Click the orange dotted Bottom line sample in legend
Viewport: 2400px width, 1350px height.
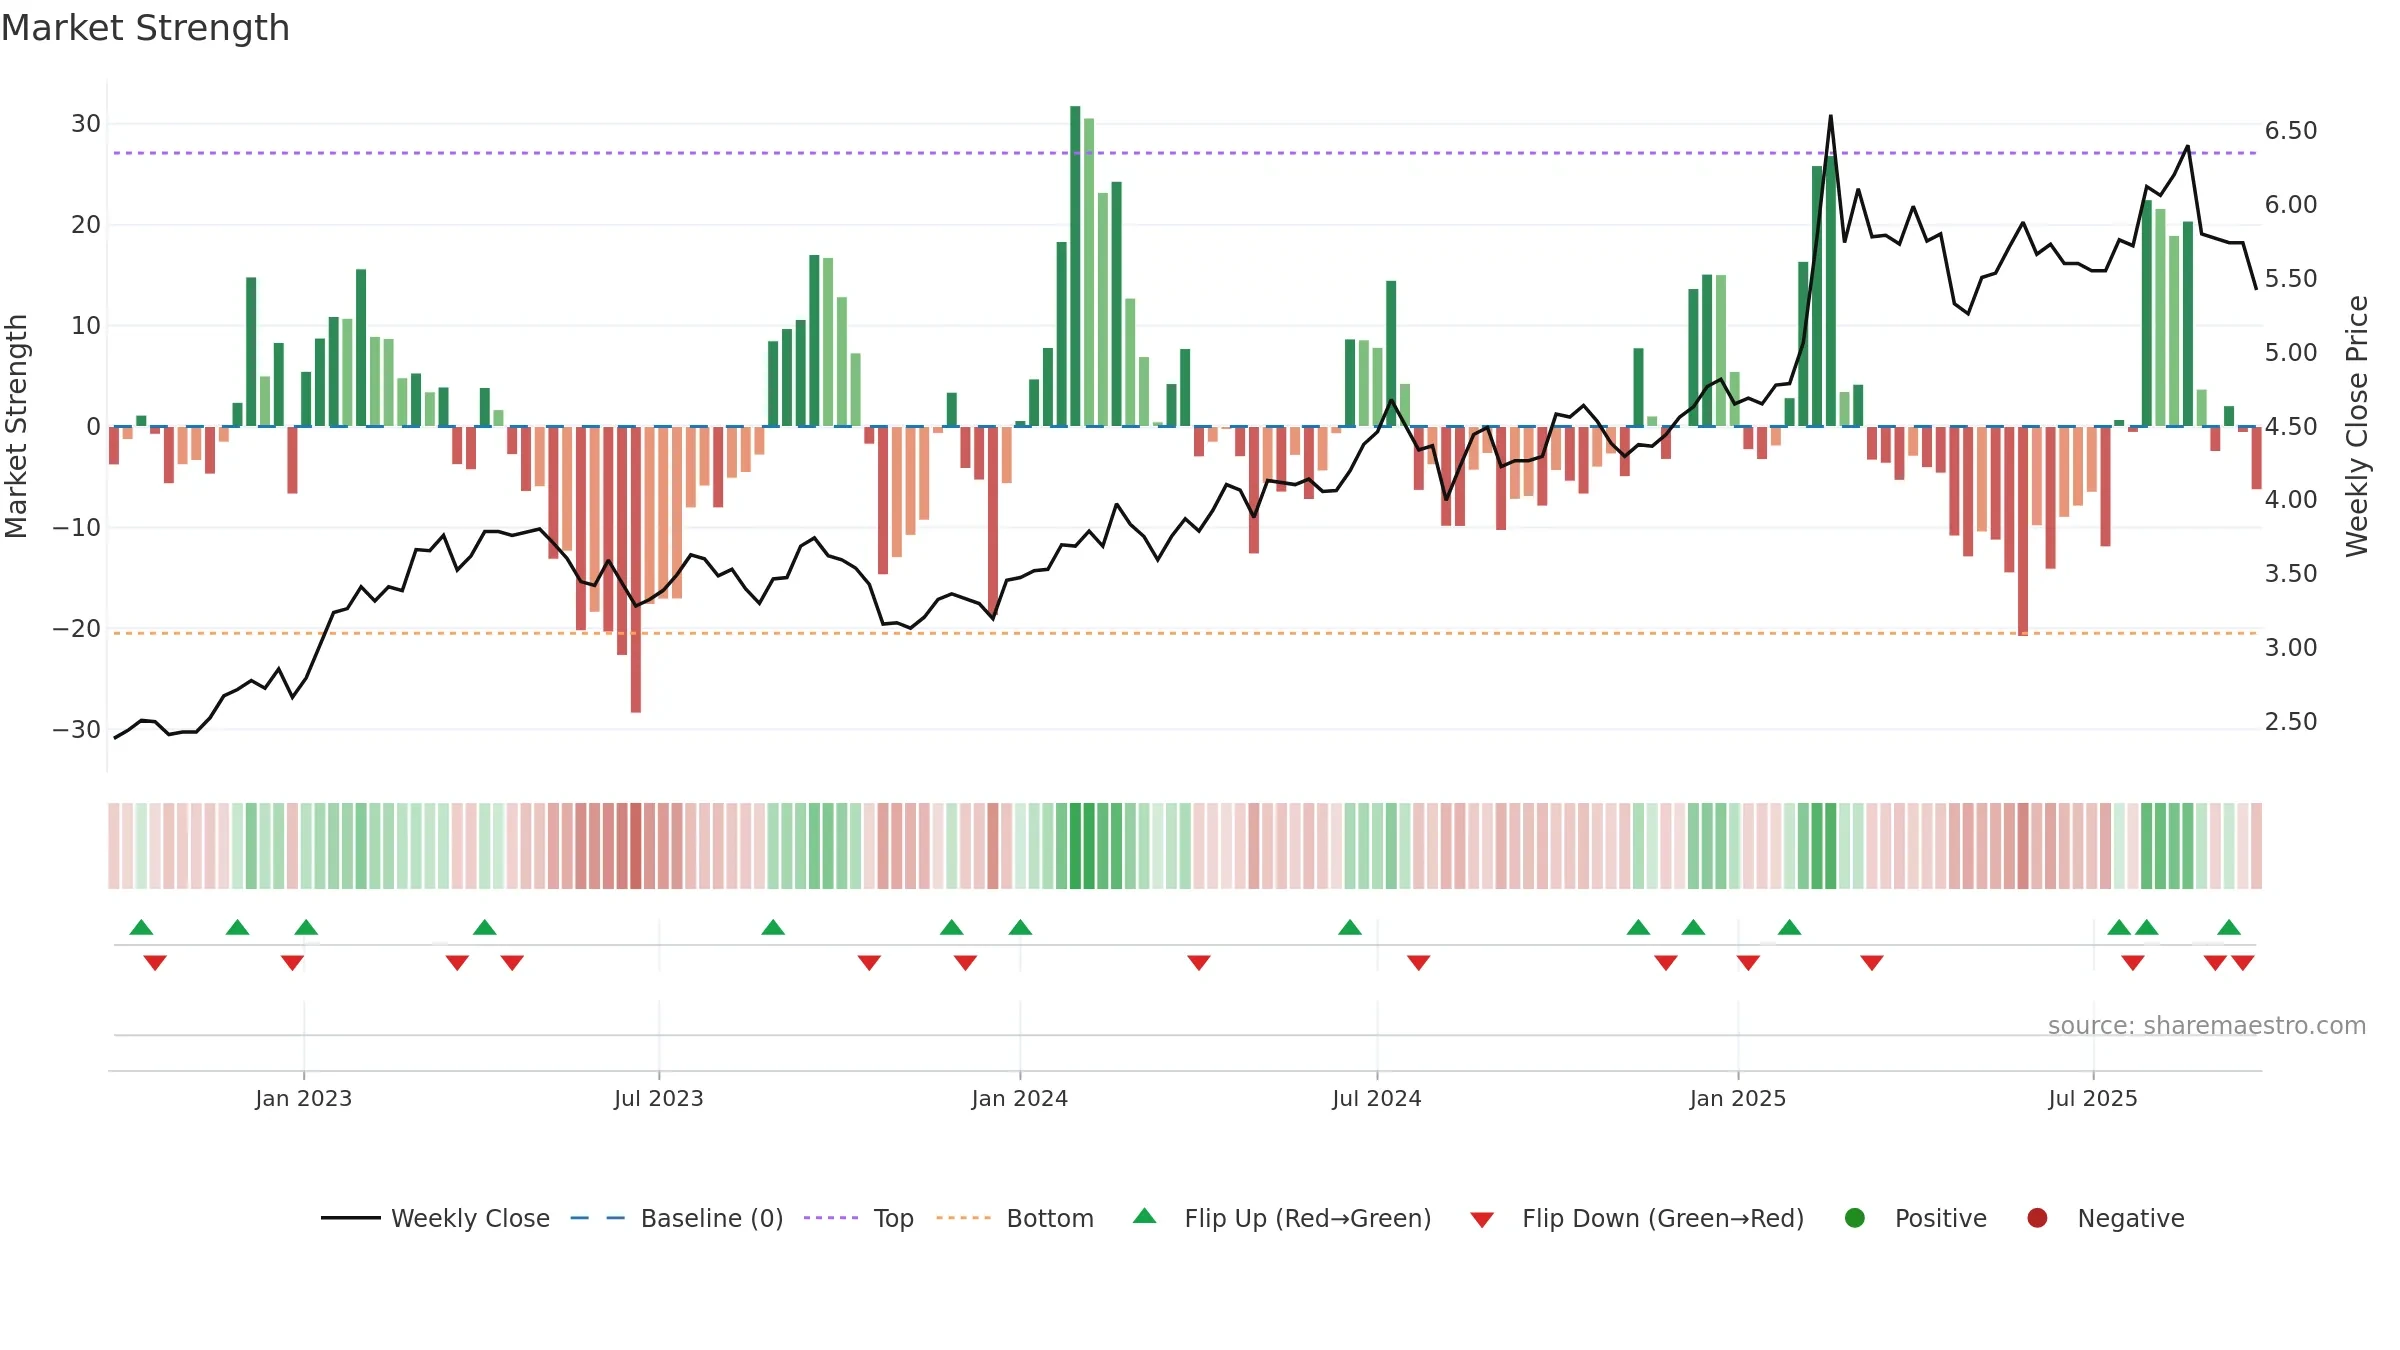click(964, 1218)
